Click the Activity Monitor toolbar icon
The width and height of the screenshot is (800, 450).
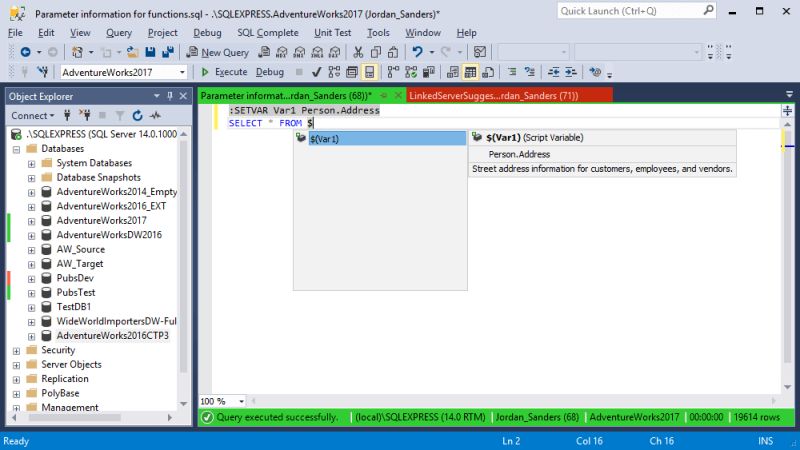(x=480, y=52)
